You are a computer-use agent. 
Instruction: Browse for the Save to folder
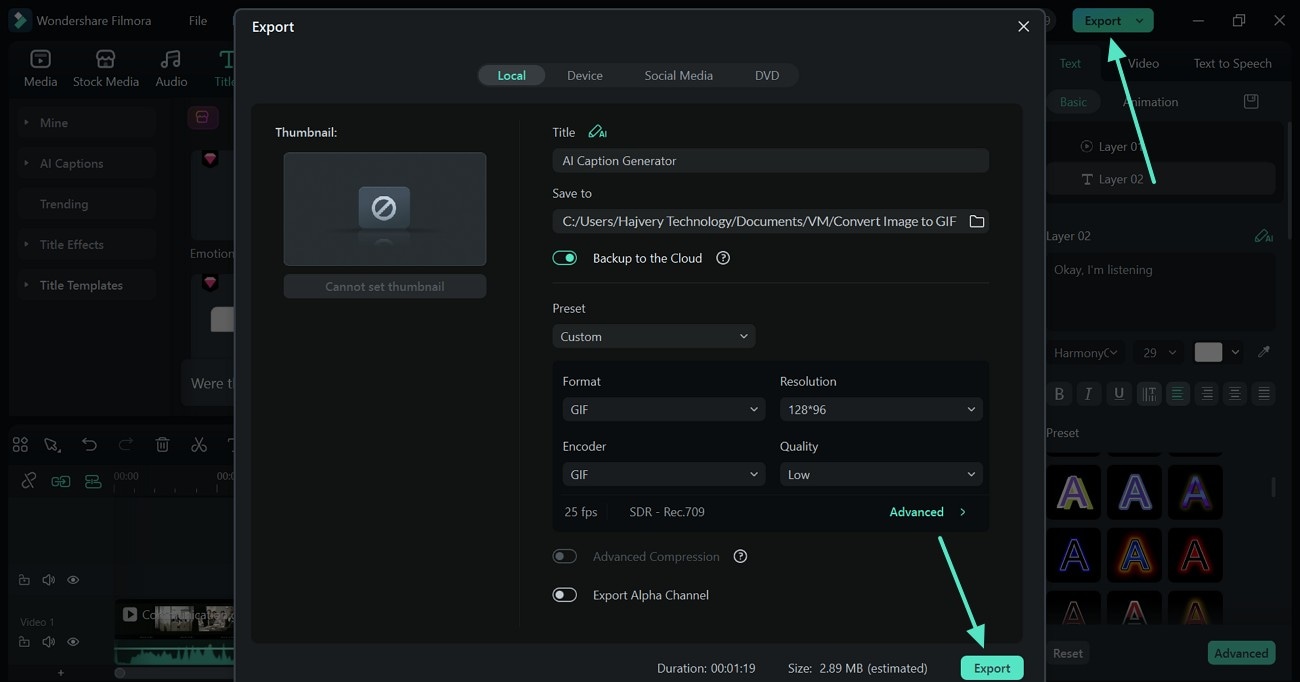(x=977, y=221)
